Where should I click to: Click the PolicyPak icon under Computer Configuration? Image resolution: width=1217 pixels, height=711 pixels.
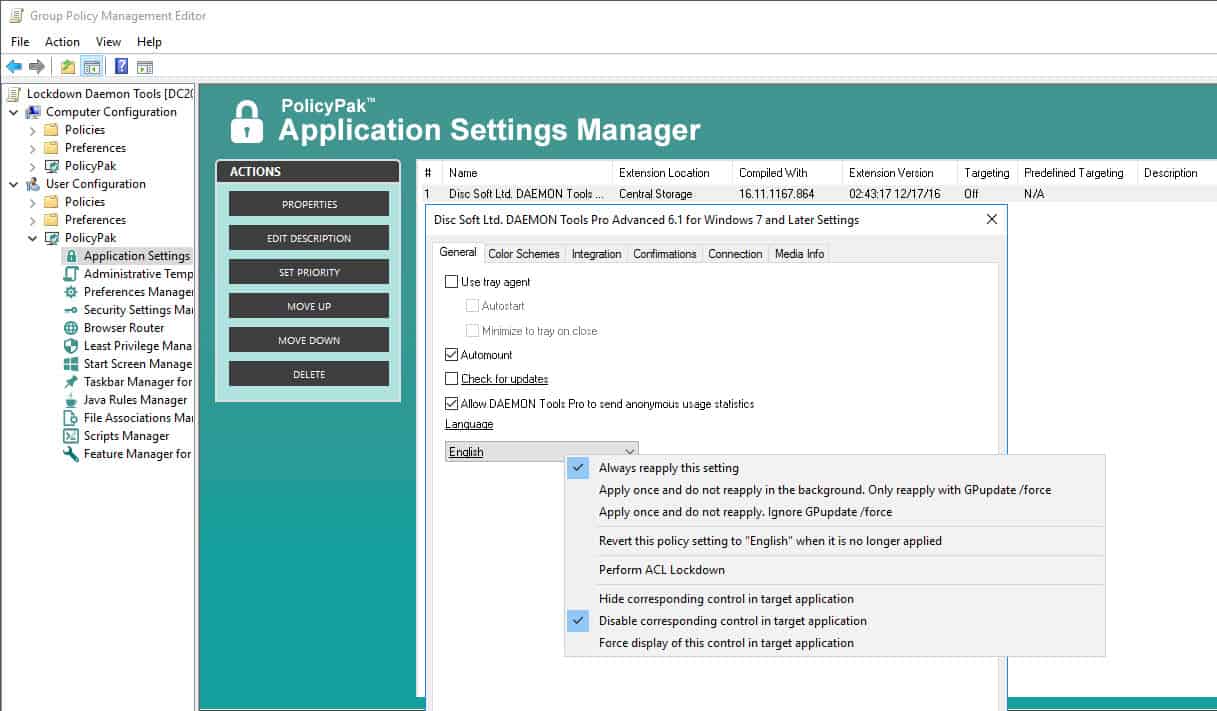coord(52,166)
